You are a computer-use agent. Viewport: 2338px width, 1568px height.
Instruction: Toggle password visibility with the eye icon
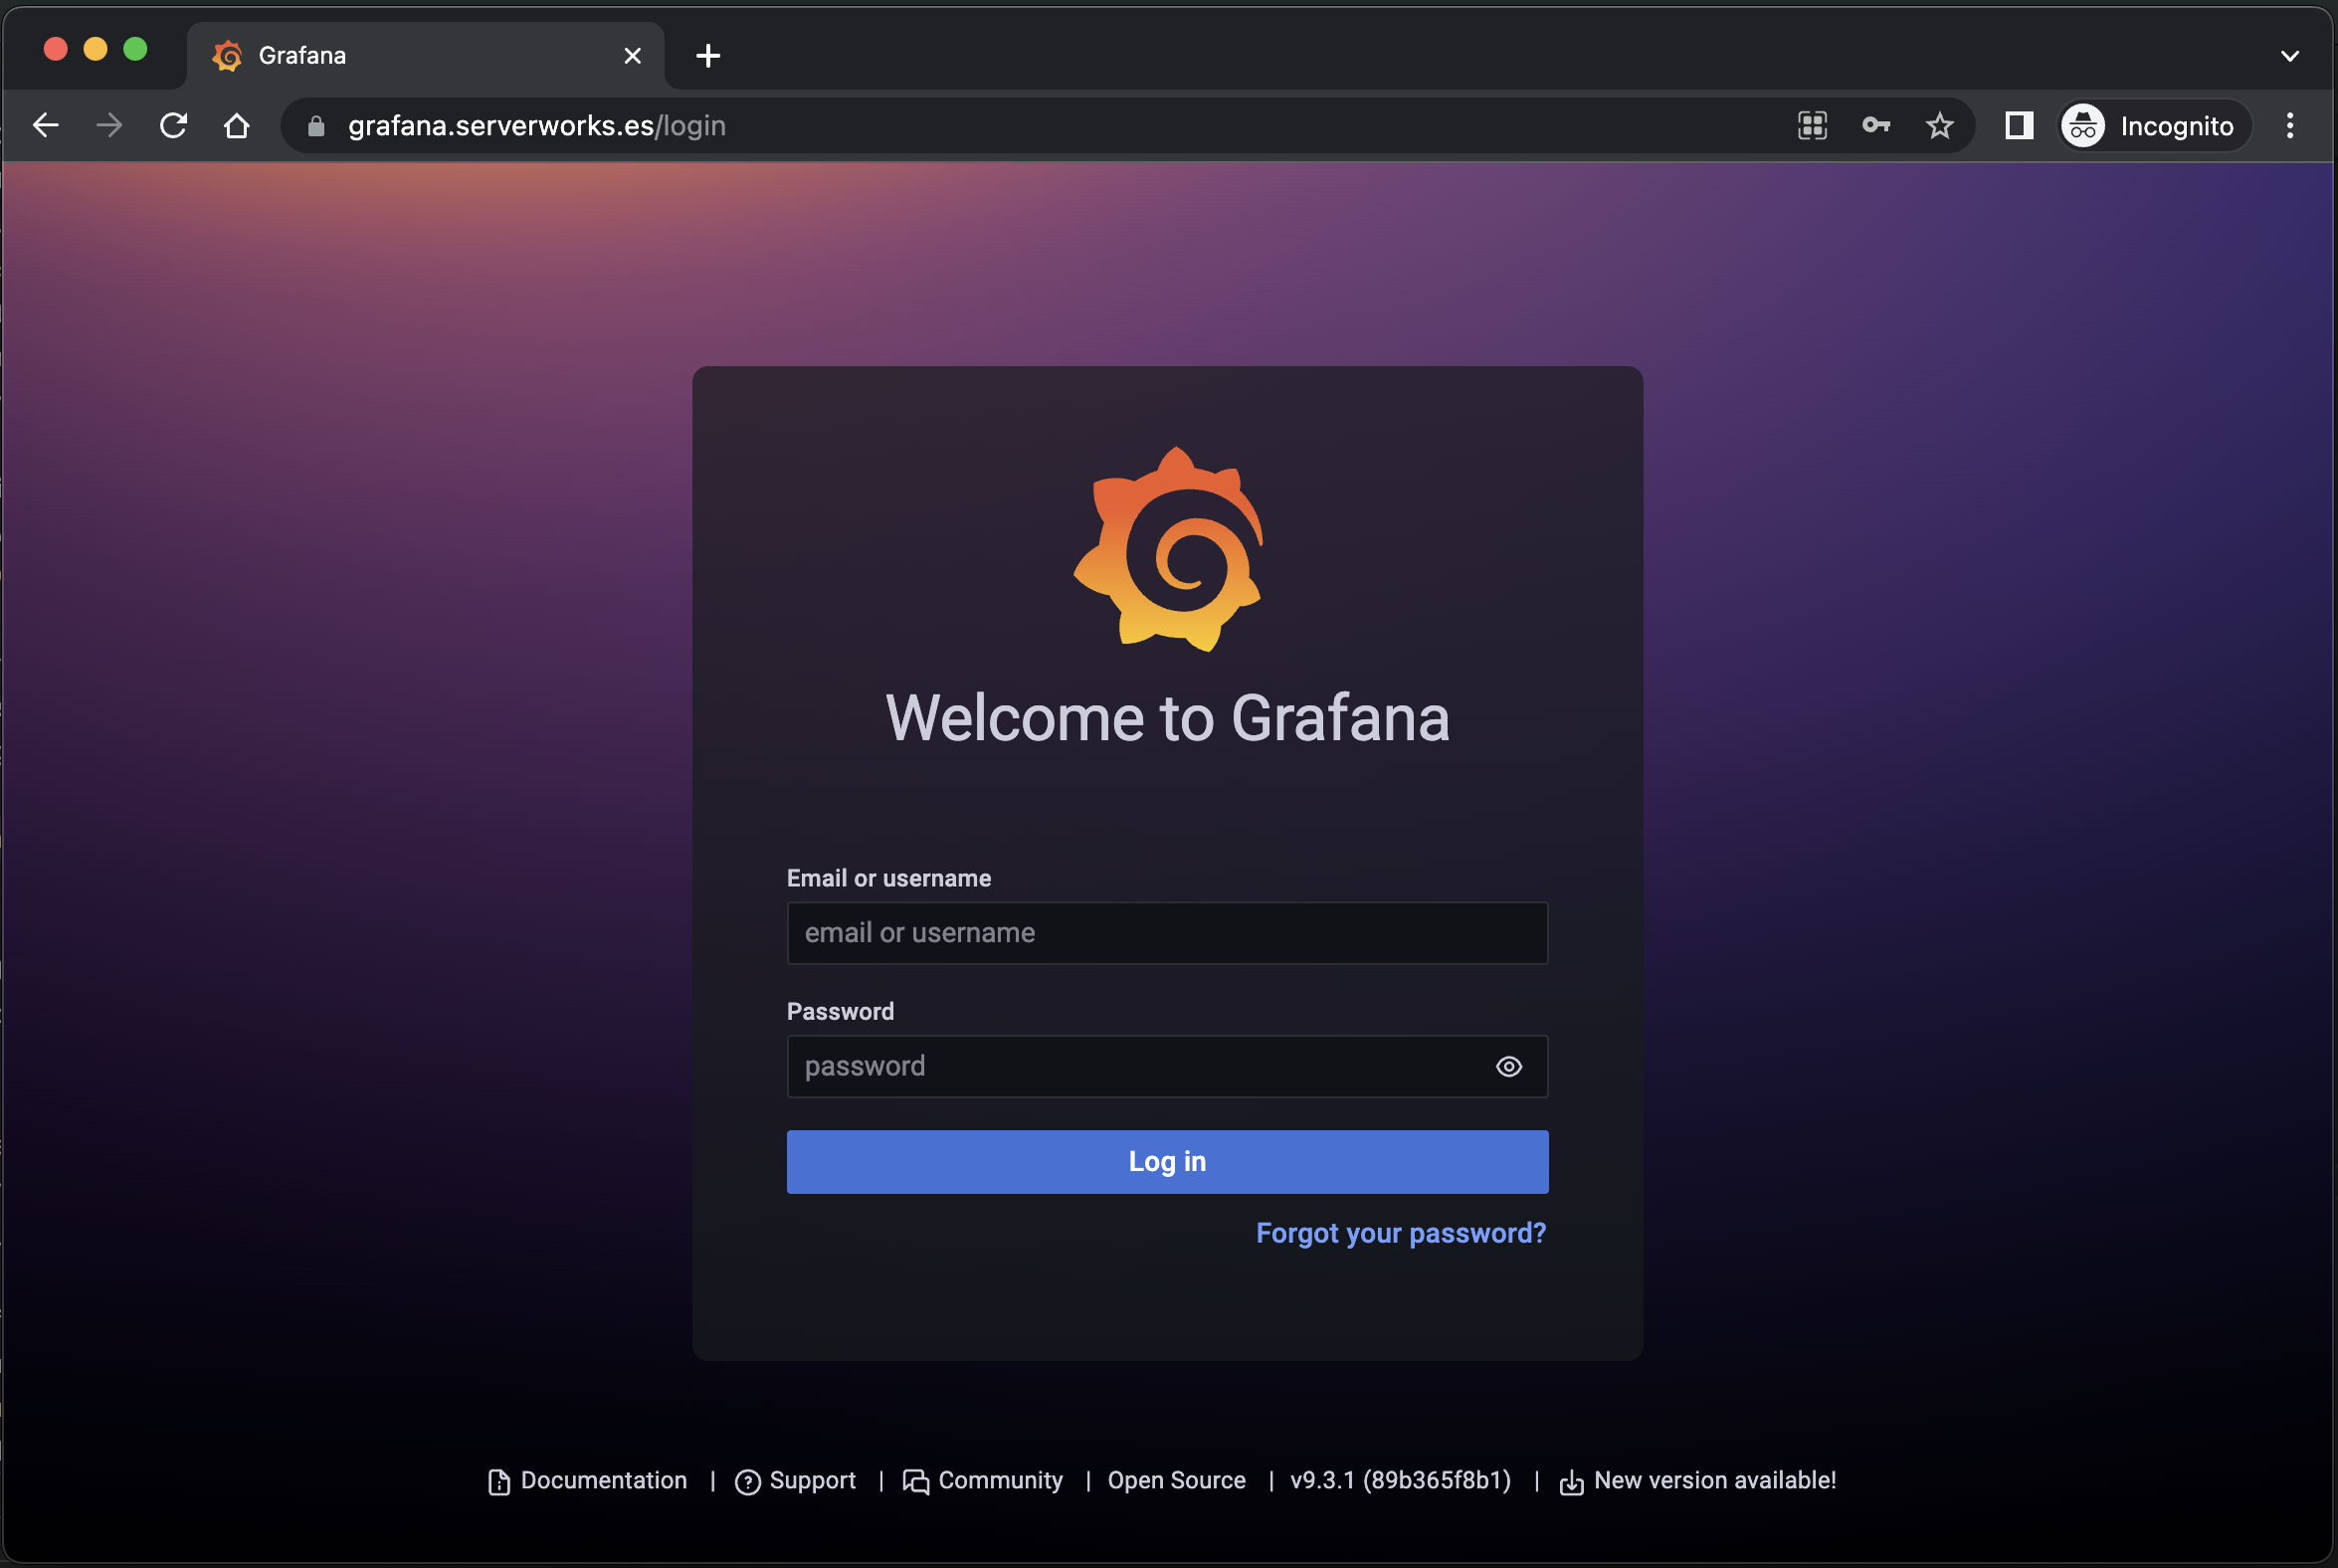tap(1508, 1066)
